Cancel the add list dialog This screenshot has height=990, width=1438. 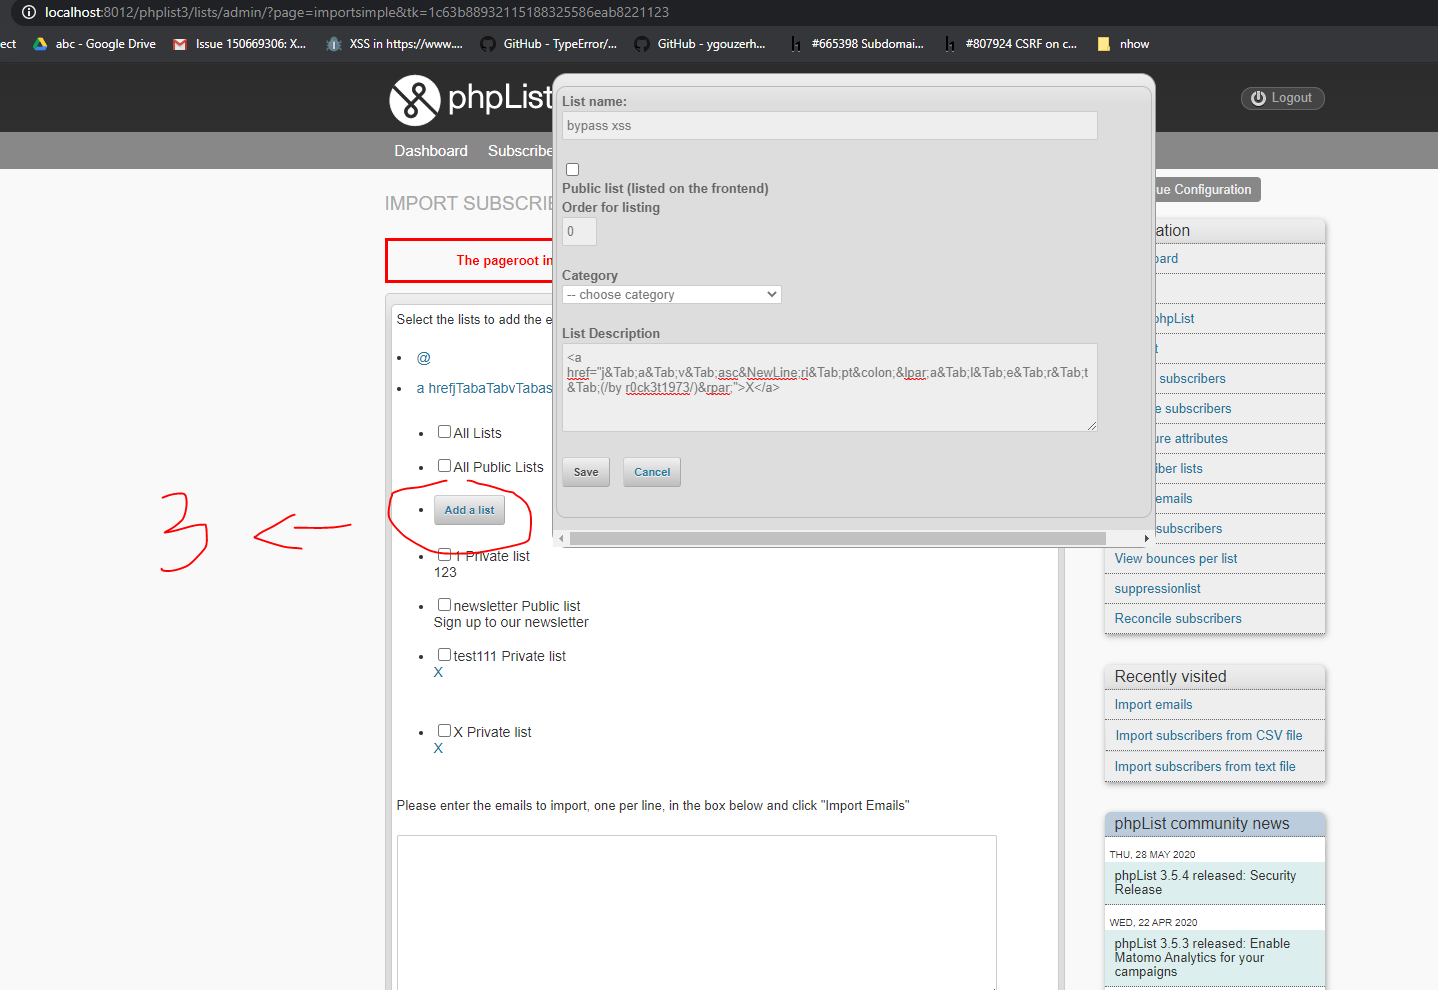pyautogui.click(x=652, y=472)
